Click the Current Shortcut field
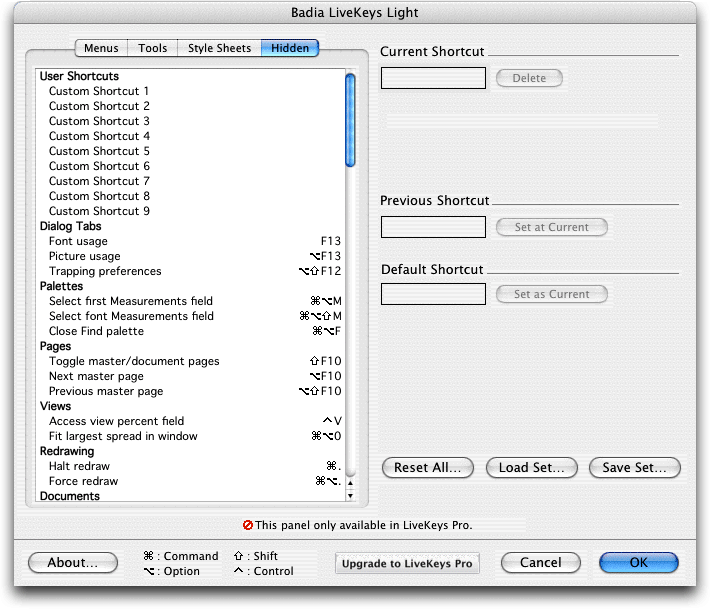The width and height of the screenshot is (710, 609). click(433, 78)
